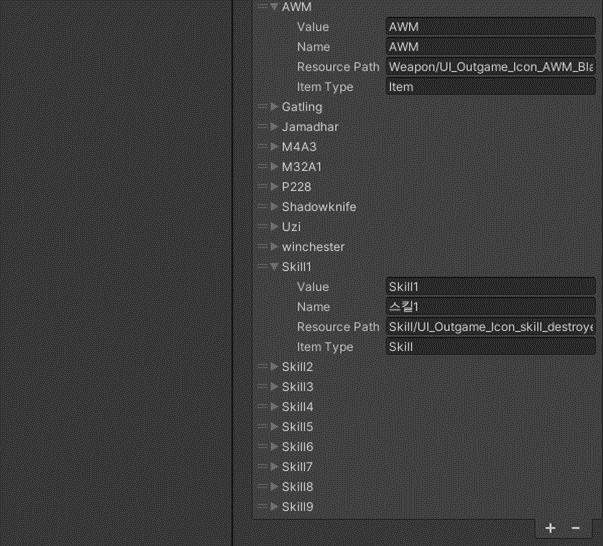Expand the Skill3 entry
The height and width of the screenshot is (546, 603).
pos(274,386)
